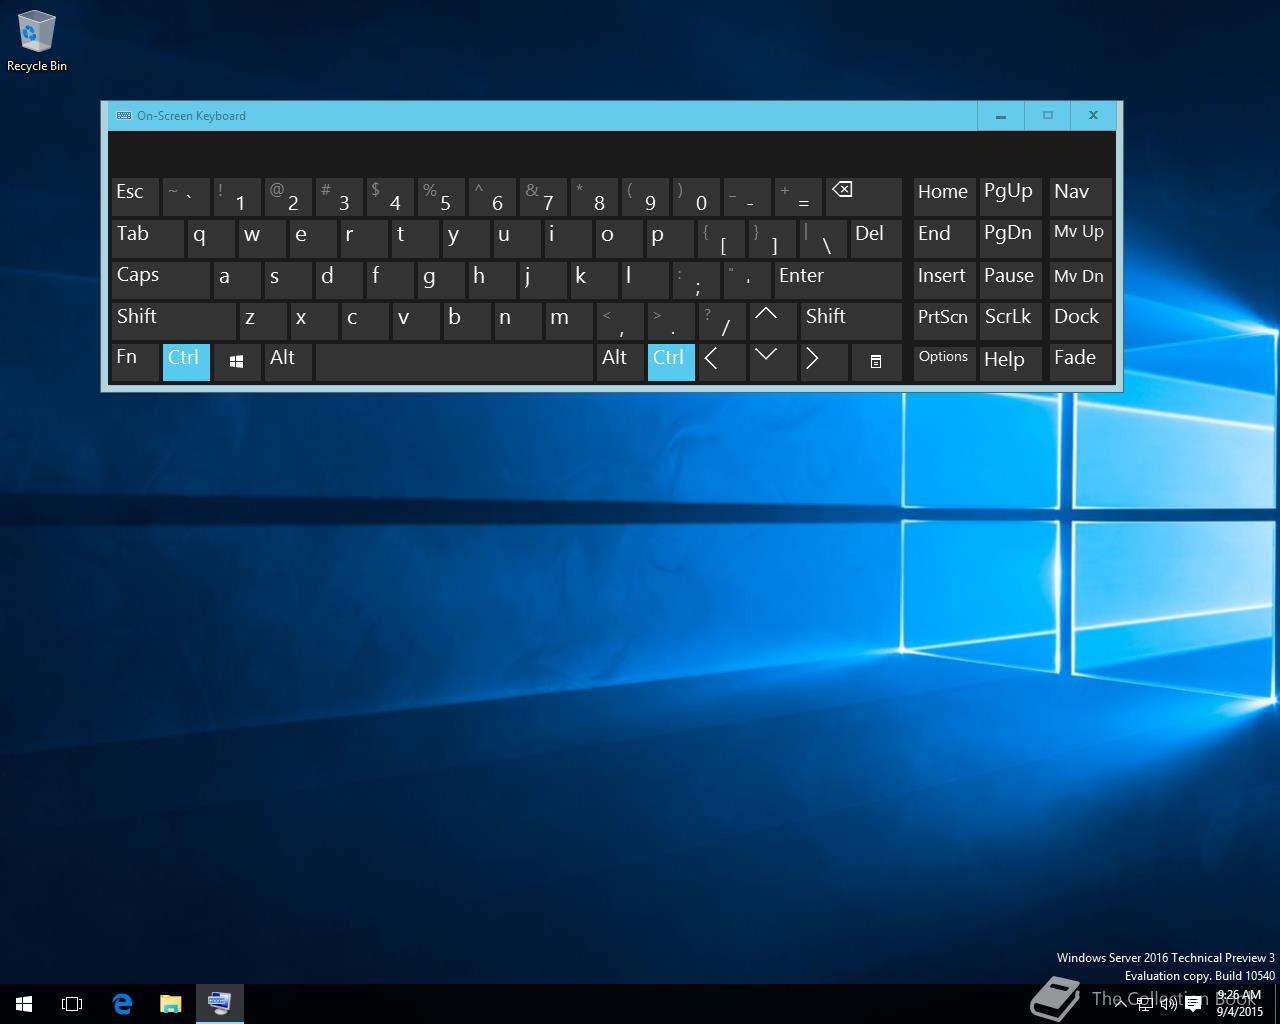Toggle the right Shift key
The image size is (1280, 1024).
(x=851, y=320)
